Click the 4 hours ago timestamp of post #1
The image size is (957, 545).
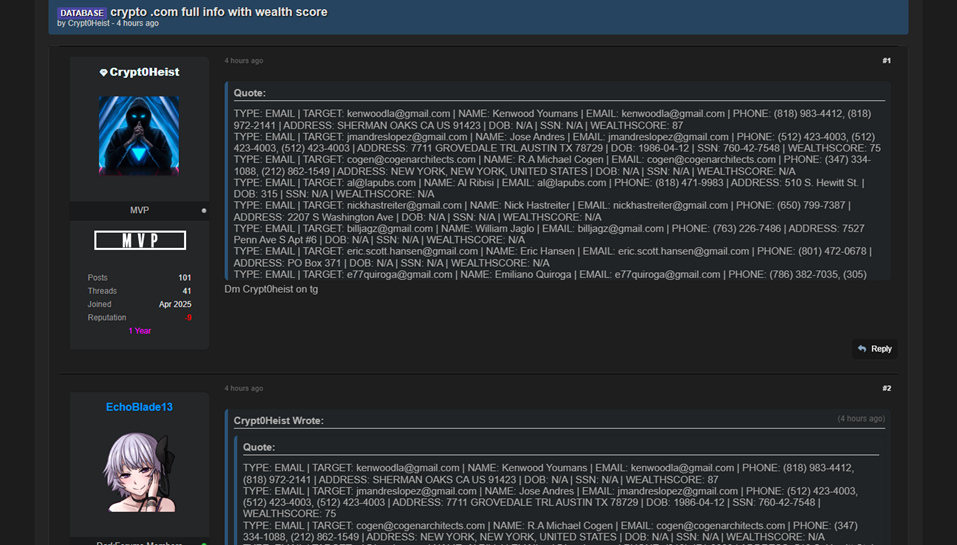tap(244, 60)
